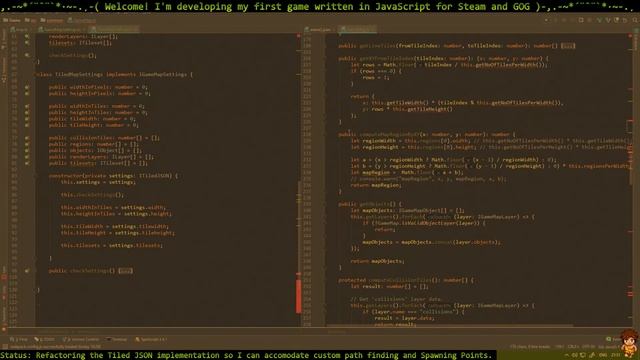Collapse computeMapRegionXY method fold handle
Image resolution: width=640 pixels, height=360 pixels.
point(326,134)
